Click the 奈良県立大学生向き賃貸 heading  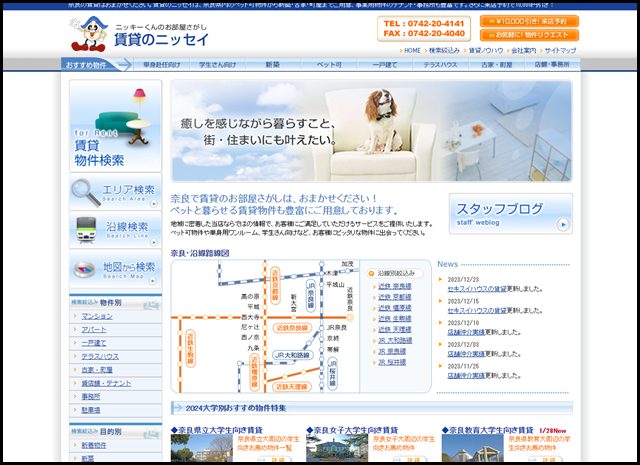coord(217,430)
